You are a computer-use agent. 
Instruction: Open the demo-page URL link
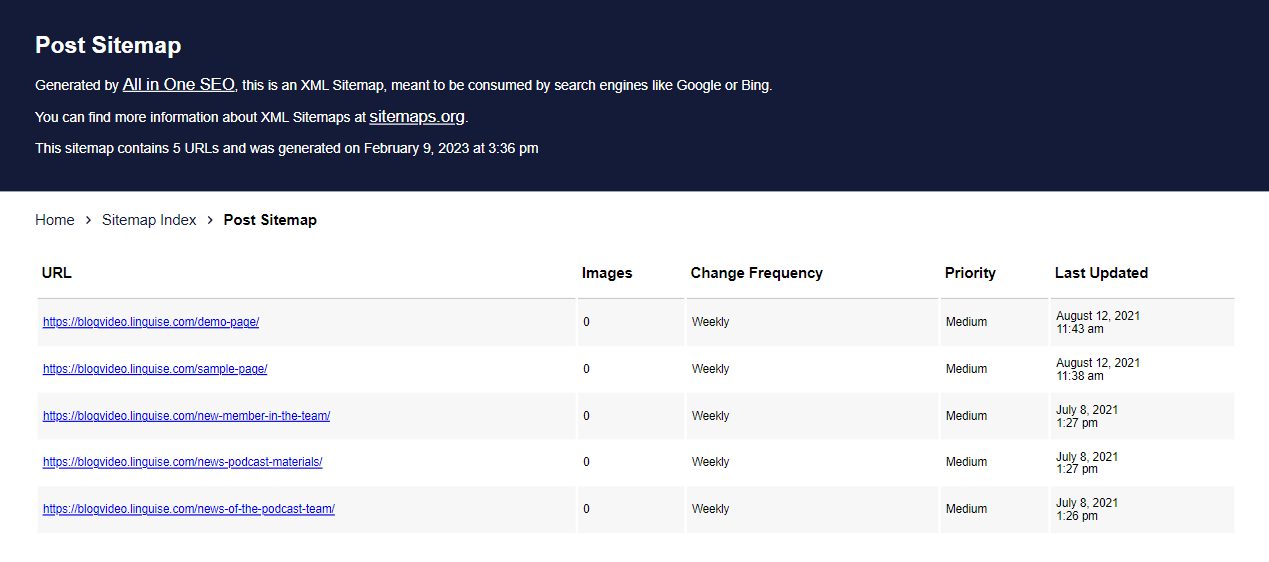coord(151,322)
